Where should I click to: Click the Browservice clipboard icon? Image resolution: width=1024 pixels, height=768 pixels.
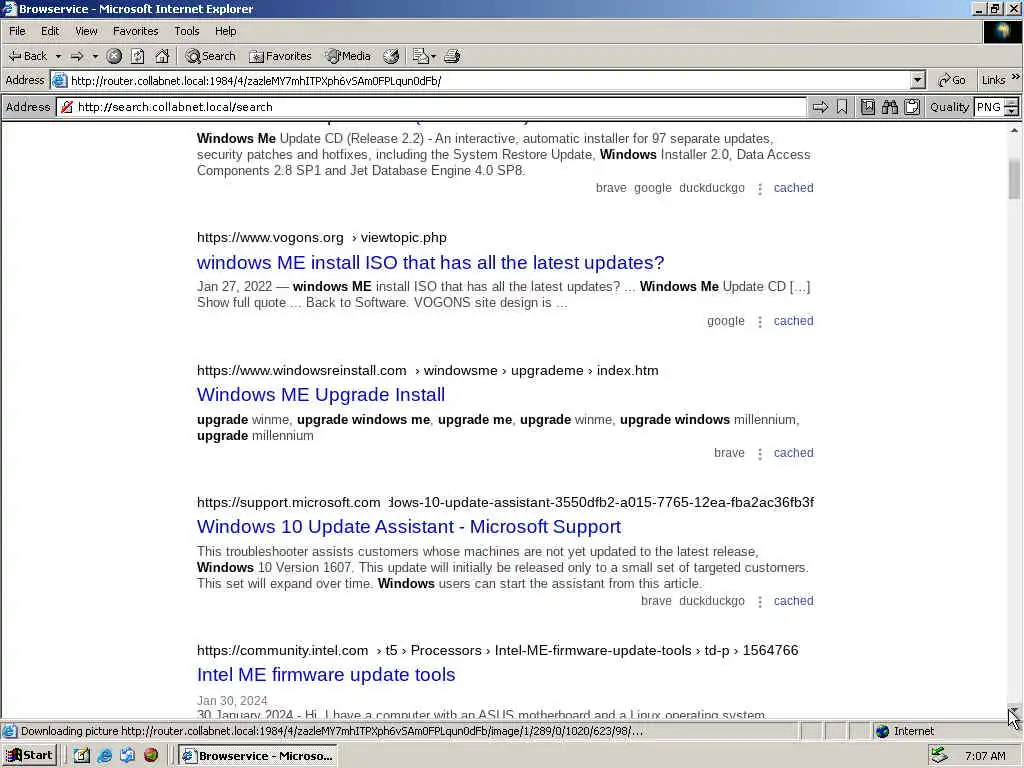(912, 107)
